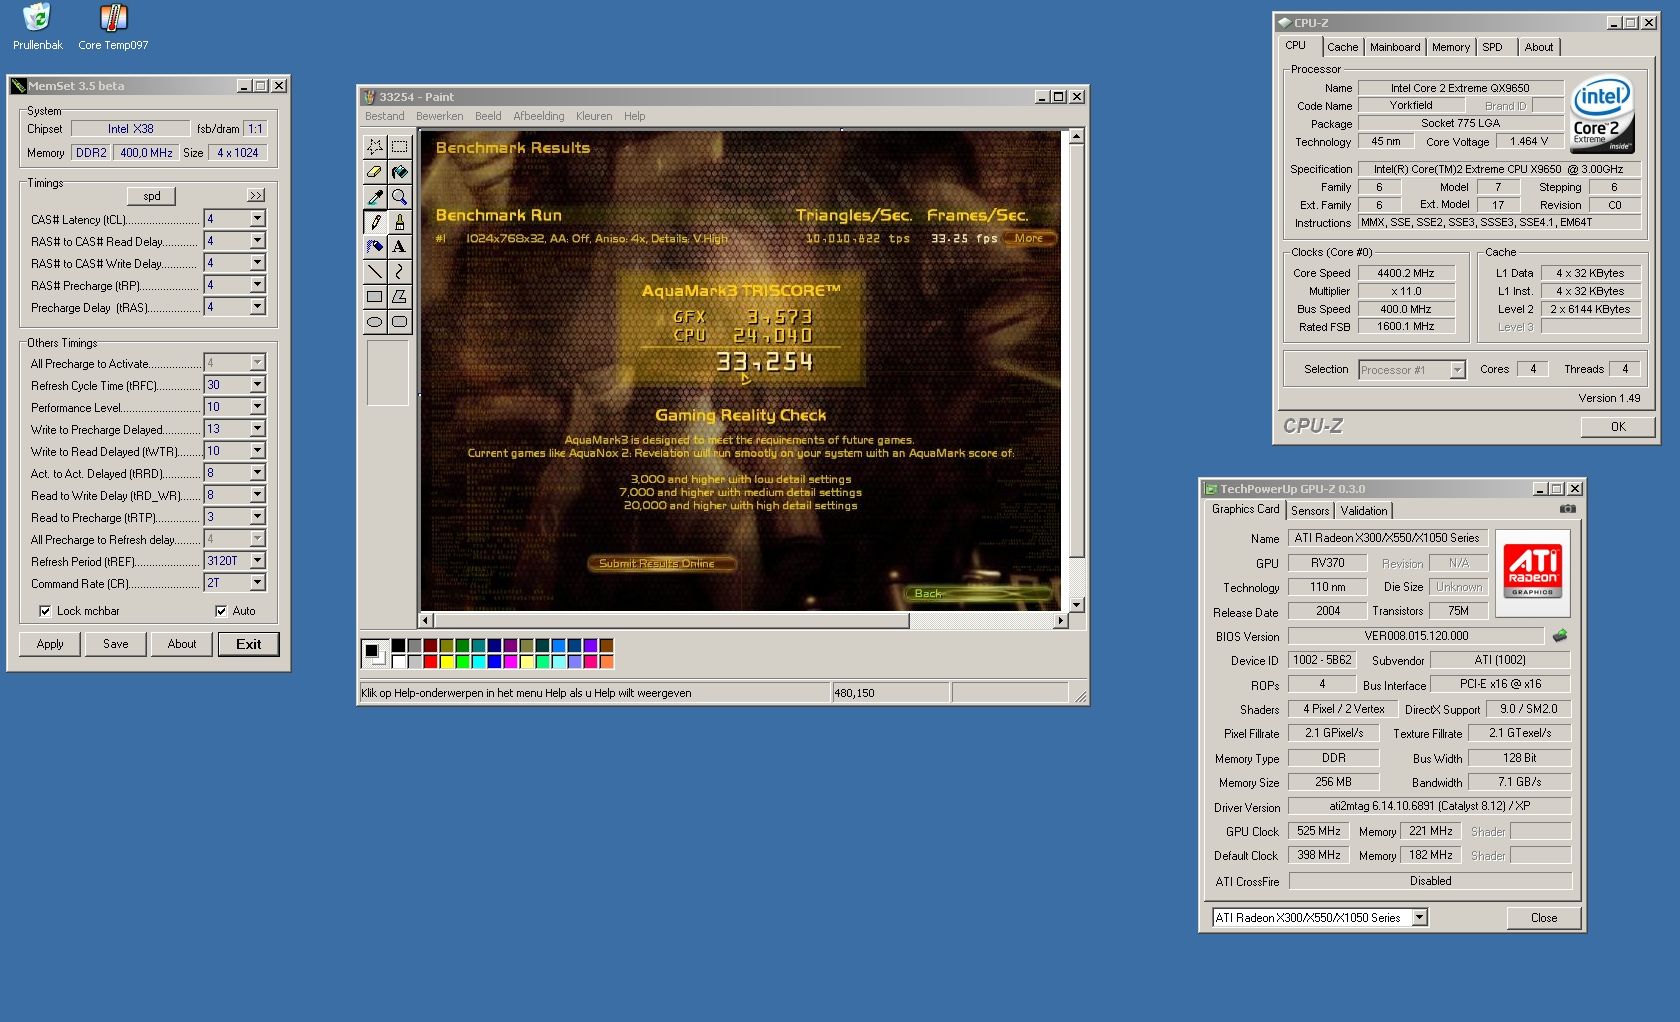Click the Close button in GPU-Z
The height and width of the screenshot is (1022, 1680).
(1544, 917)
